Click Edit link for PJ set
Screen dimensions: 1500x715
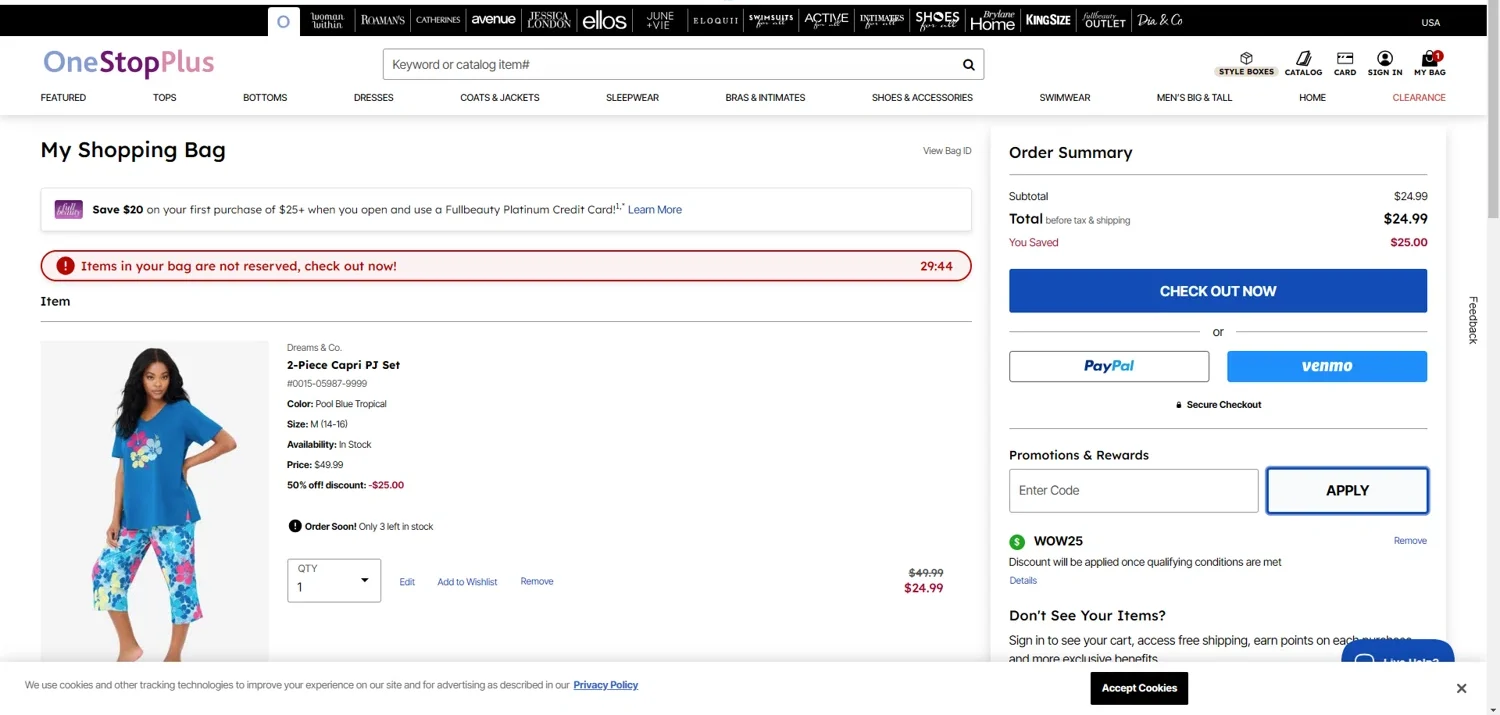(x=407, y=582)
